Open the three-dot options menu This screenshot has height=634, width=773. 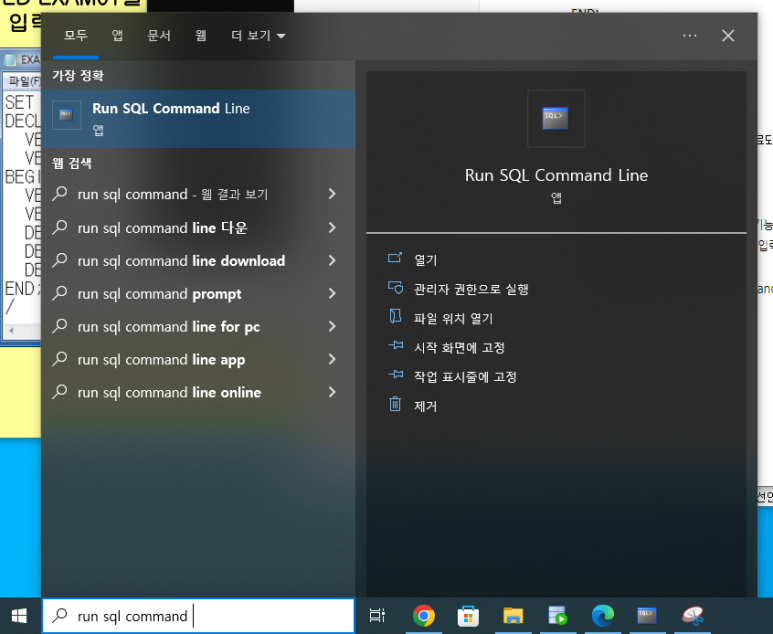tap(689, 35)
